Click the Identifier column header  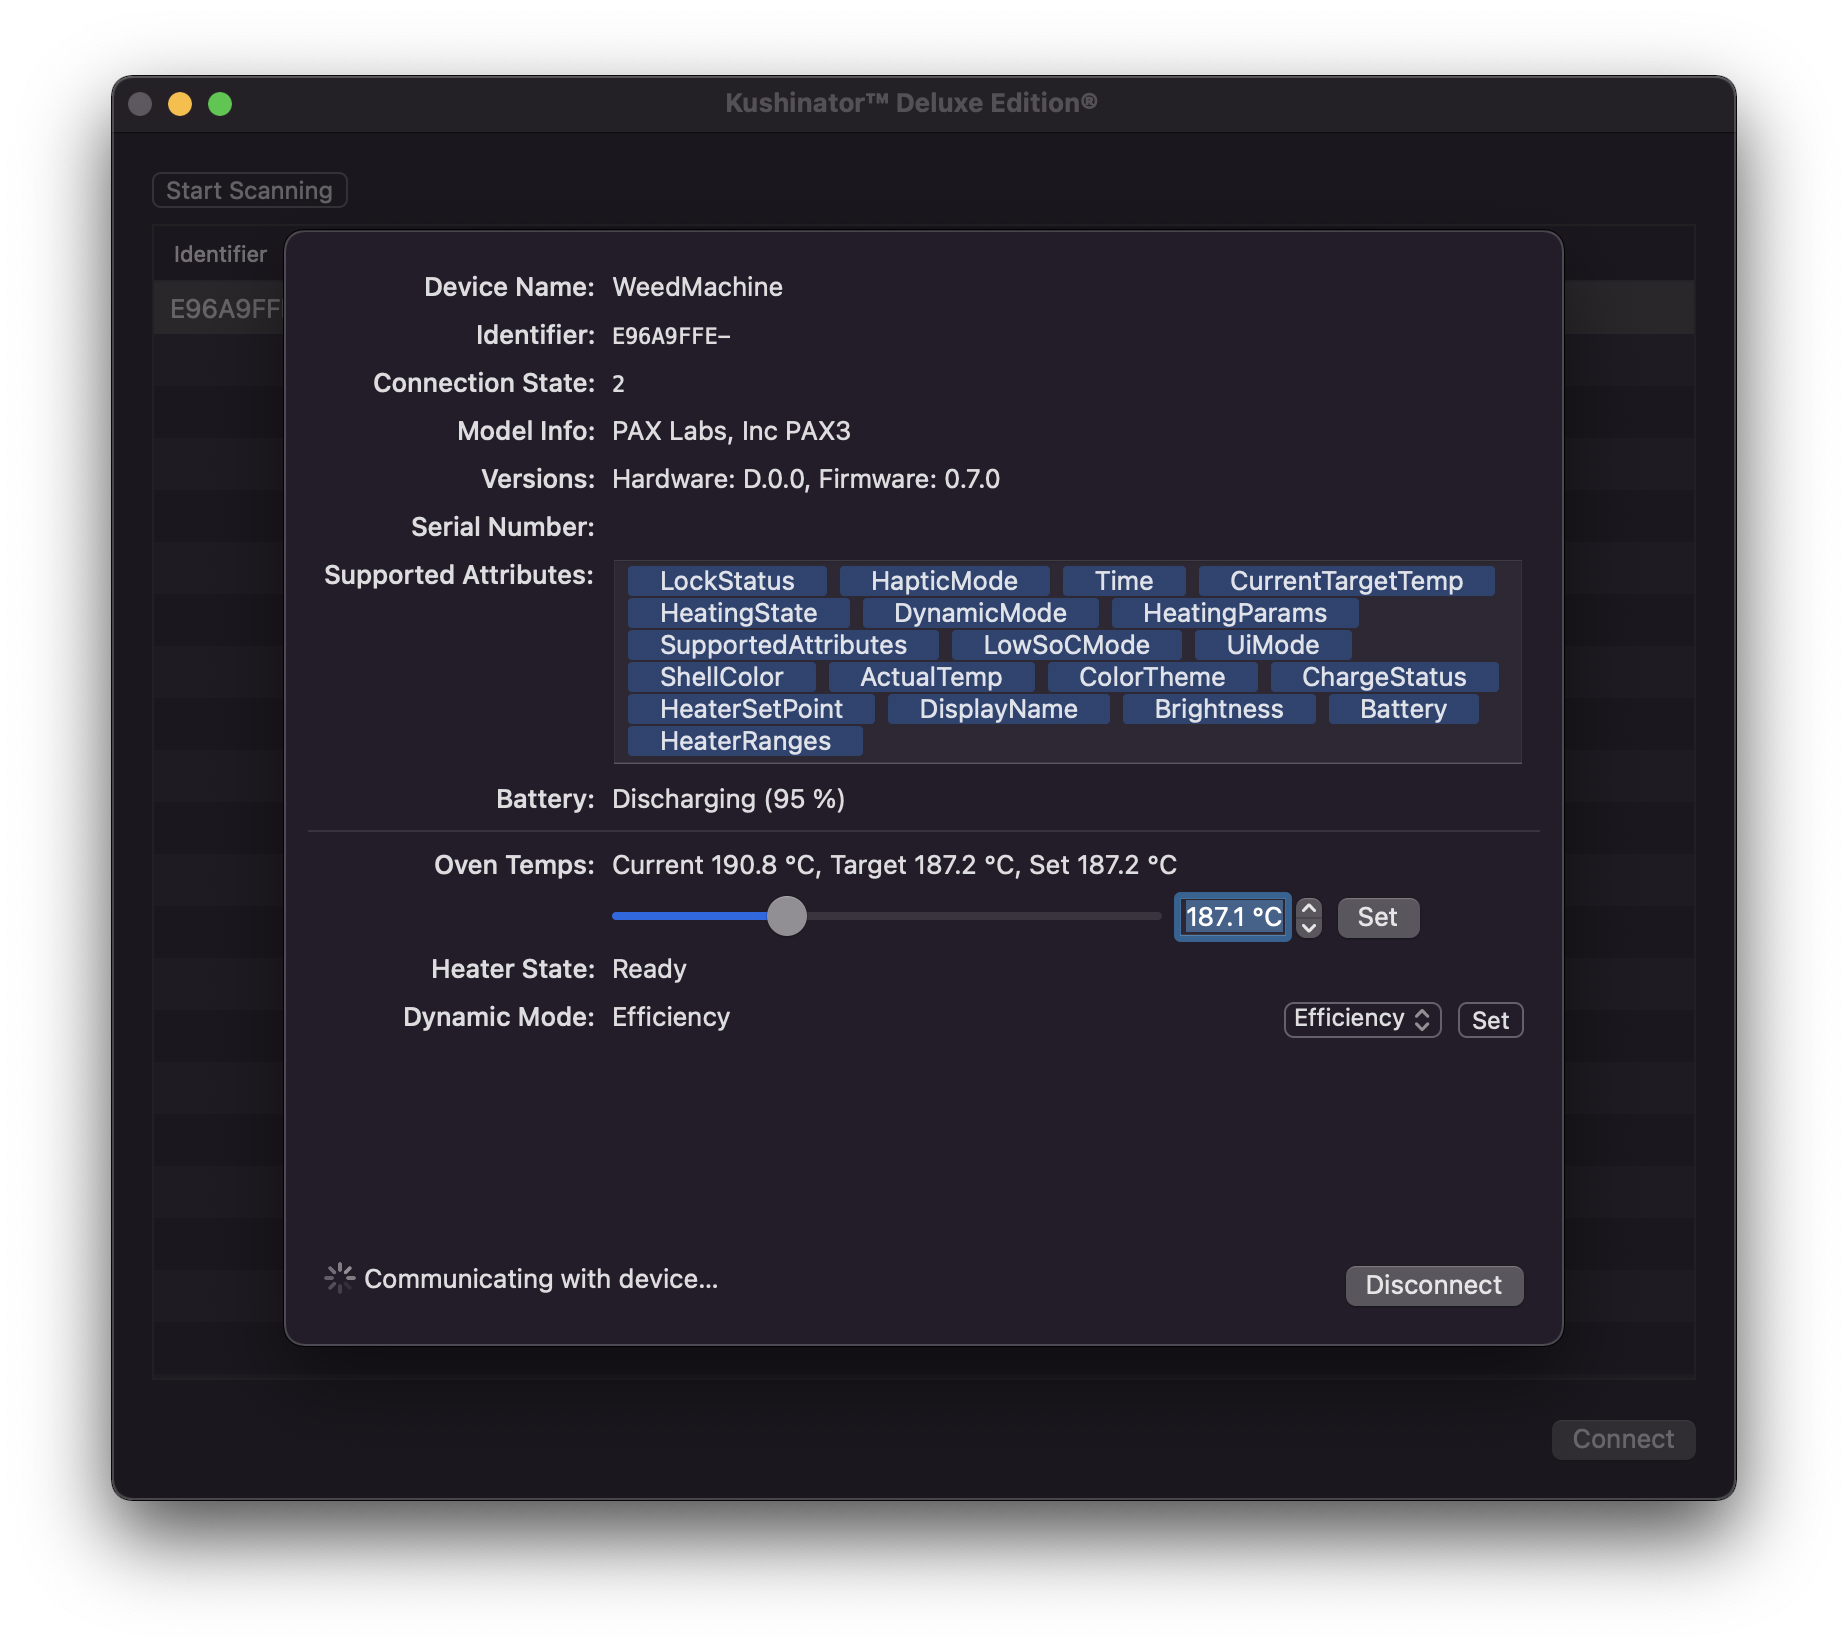219,253
